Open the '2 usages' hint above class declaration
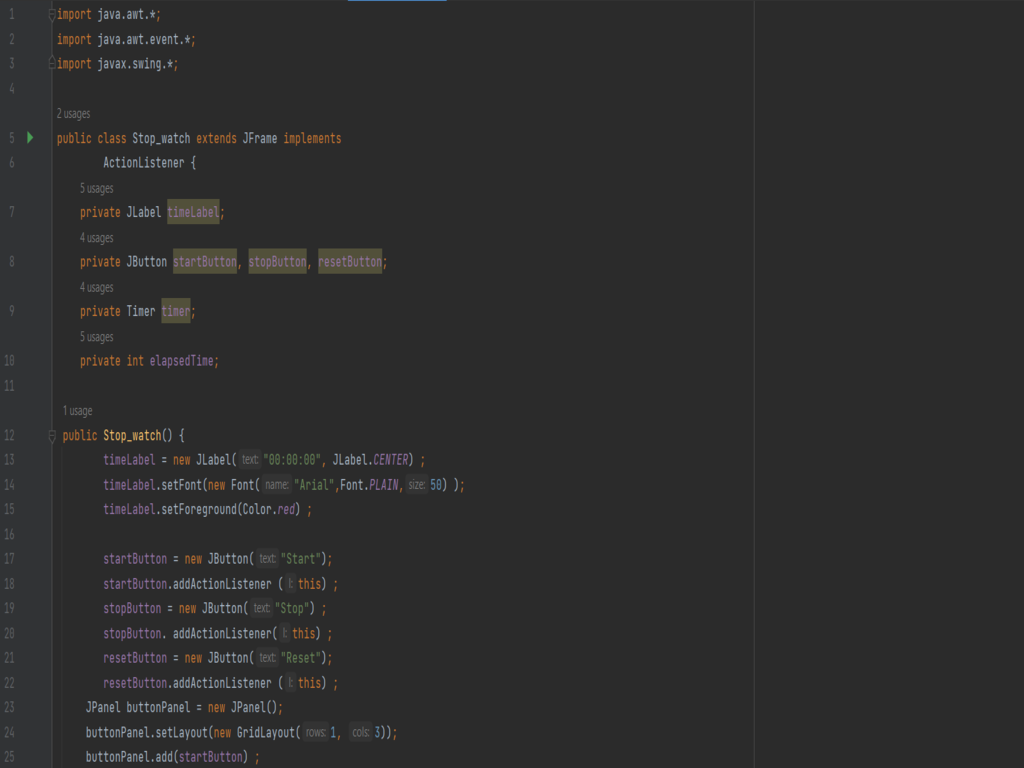1024x768 pixels. point(73,114)
